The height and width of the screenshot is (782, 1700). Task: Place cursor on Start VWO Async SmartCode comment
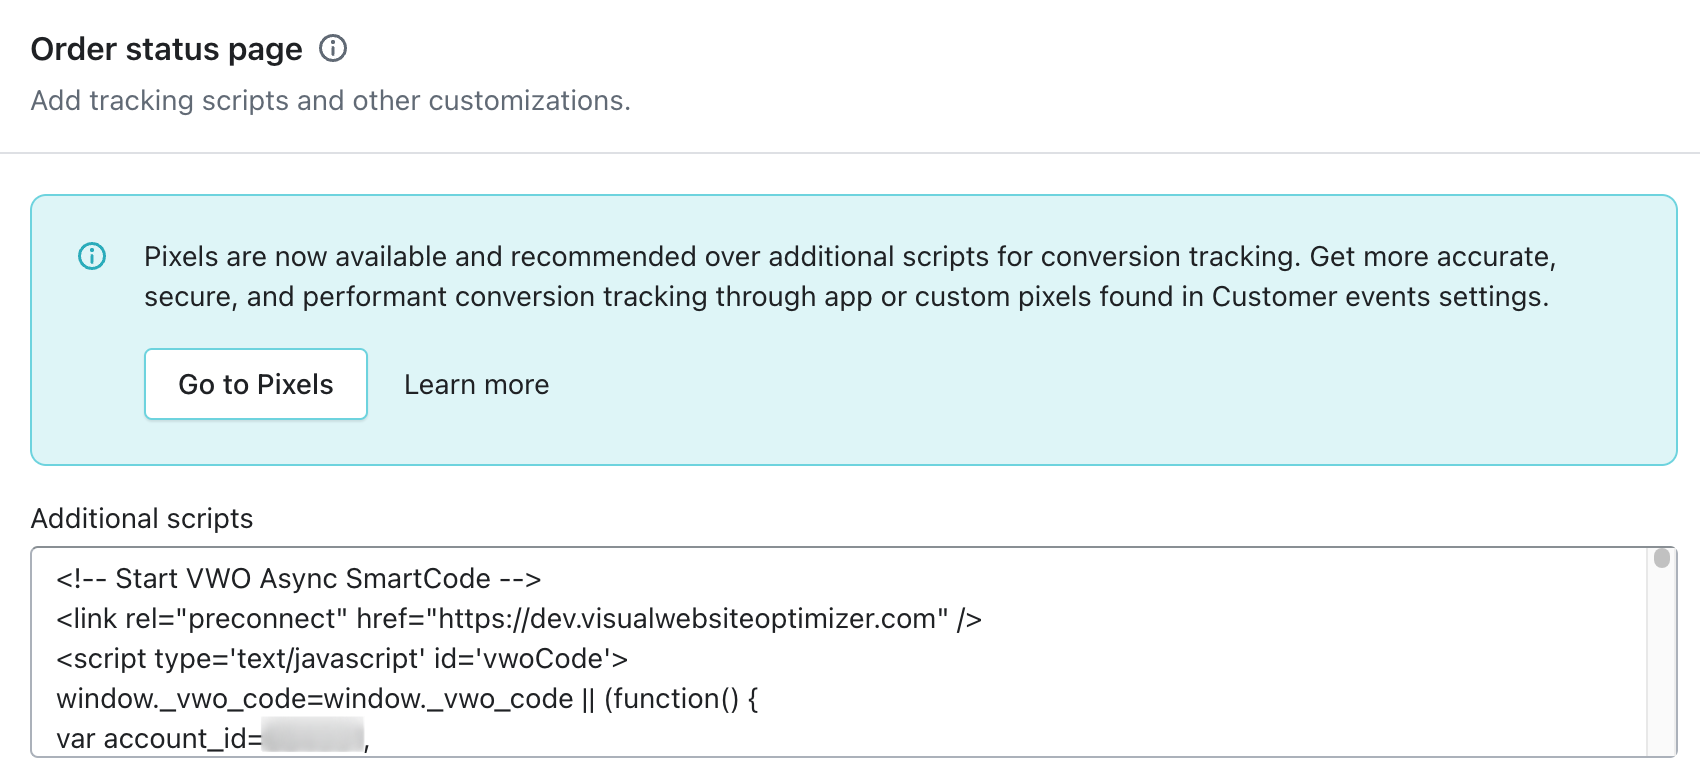tap(298, 579)
